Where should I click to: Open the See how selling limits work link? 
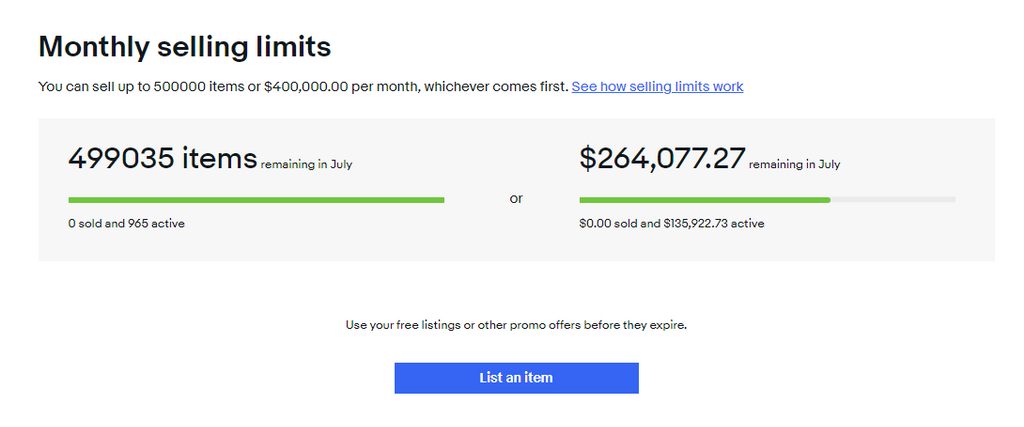[657, 86]
